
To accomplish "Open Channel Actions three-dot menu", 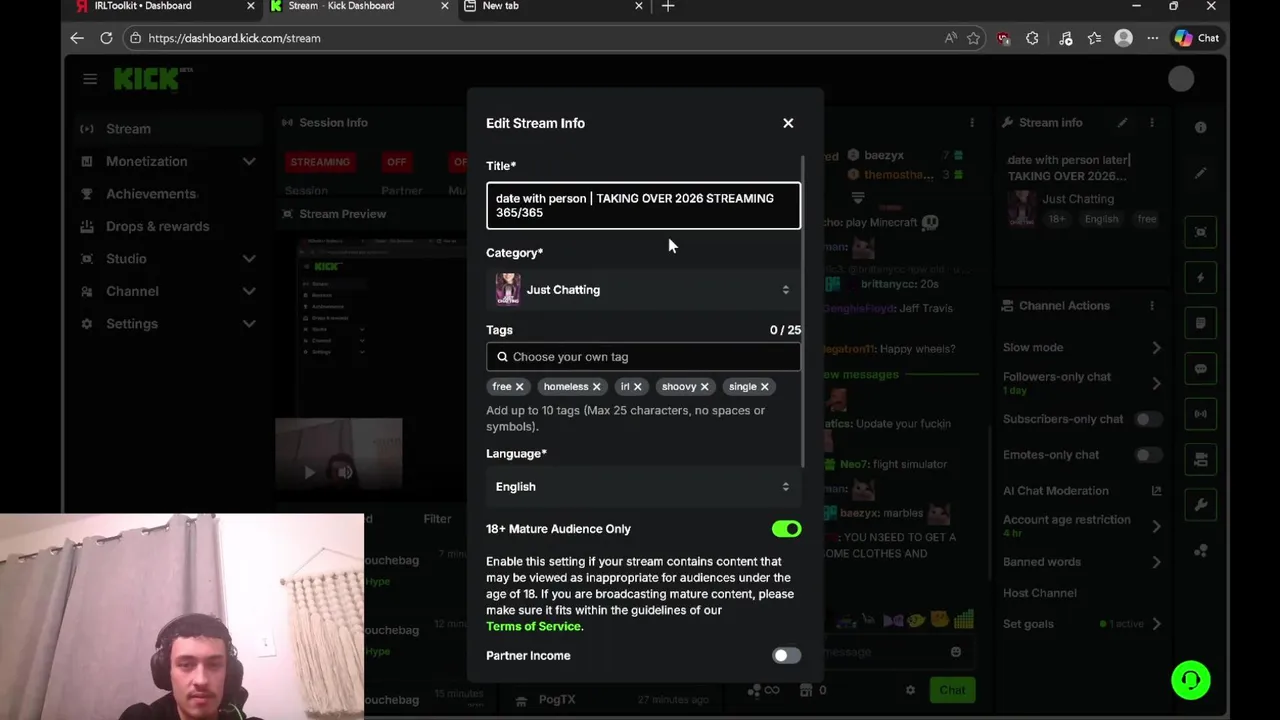I will (1152, 306).
